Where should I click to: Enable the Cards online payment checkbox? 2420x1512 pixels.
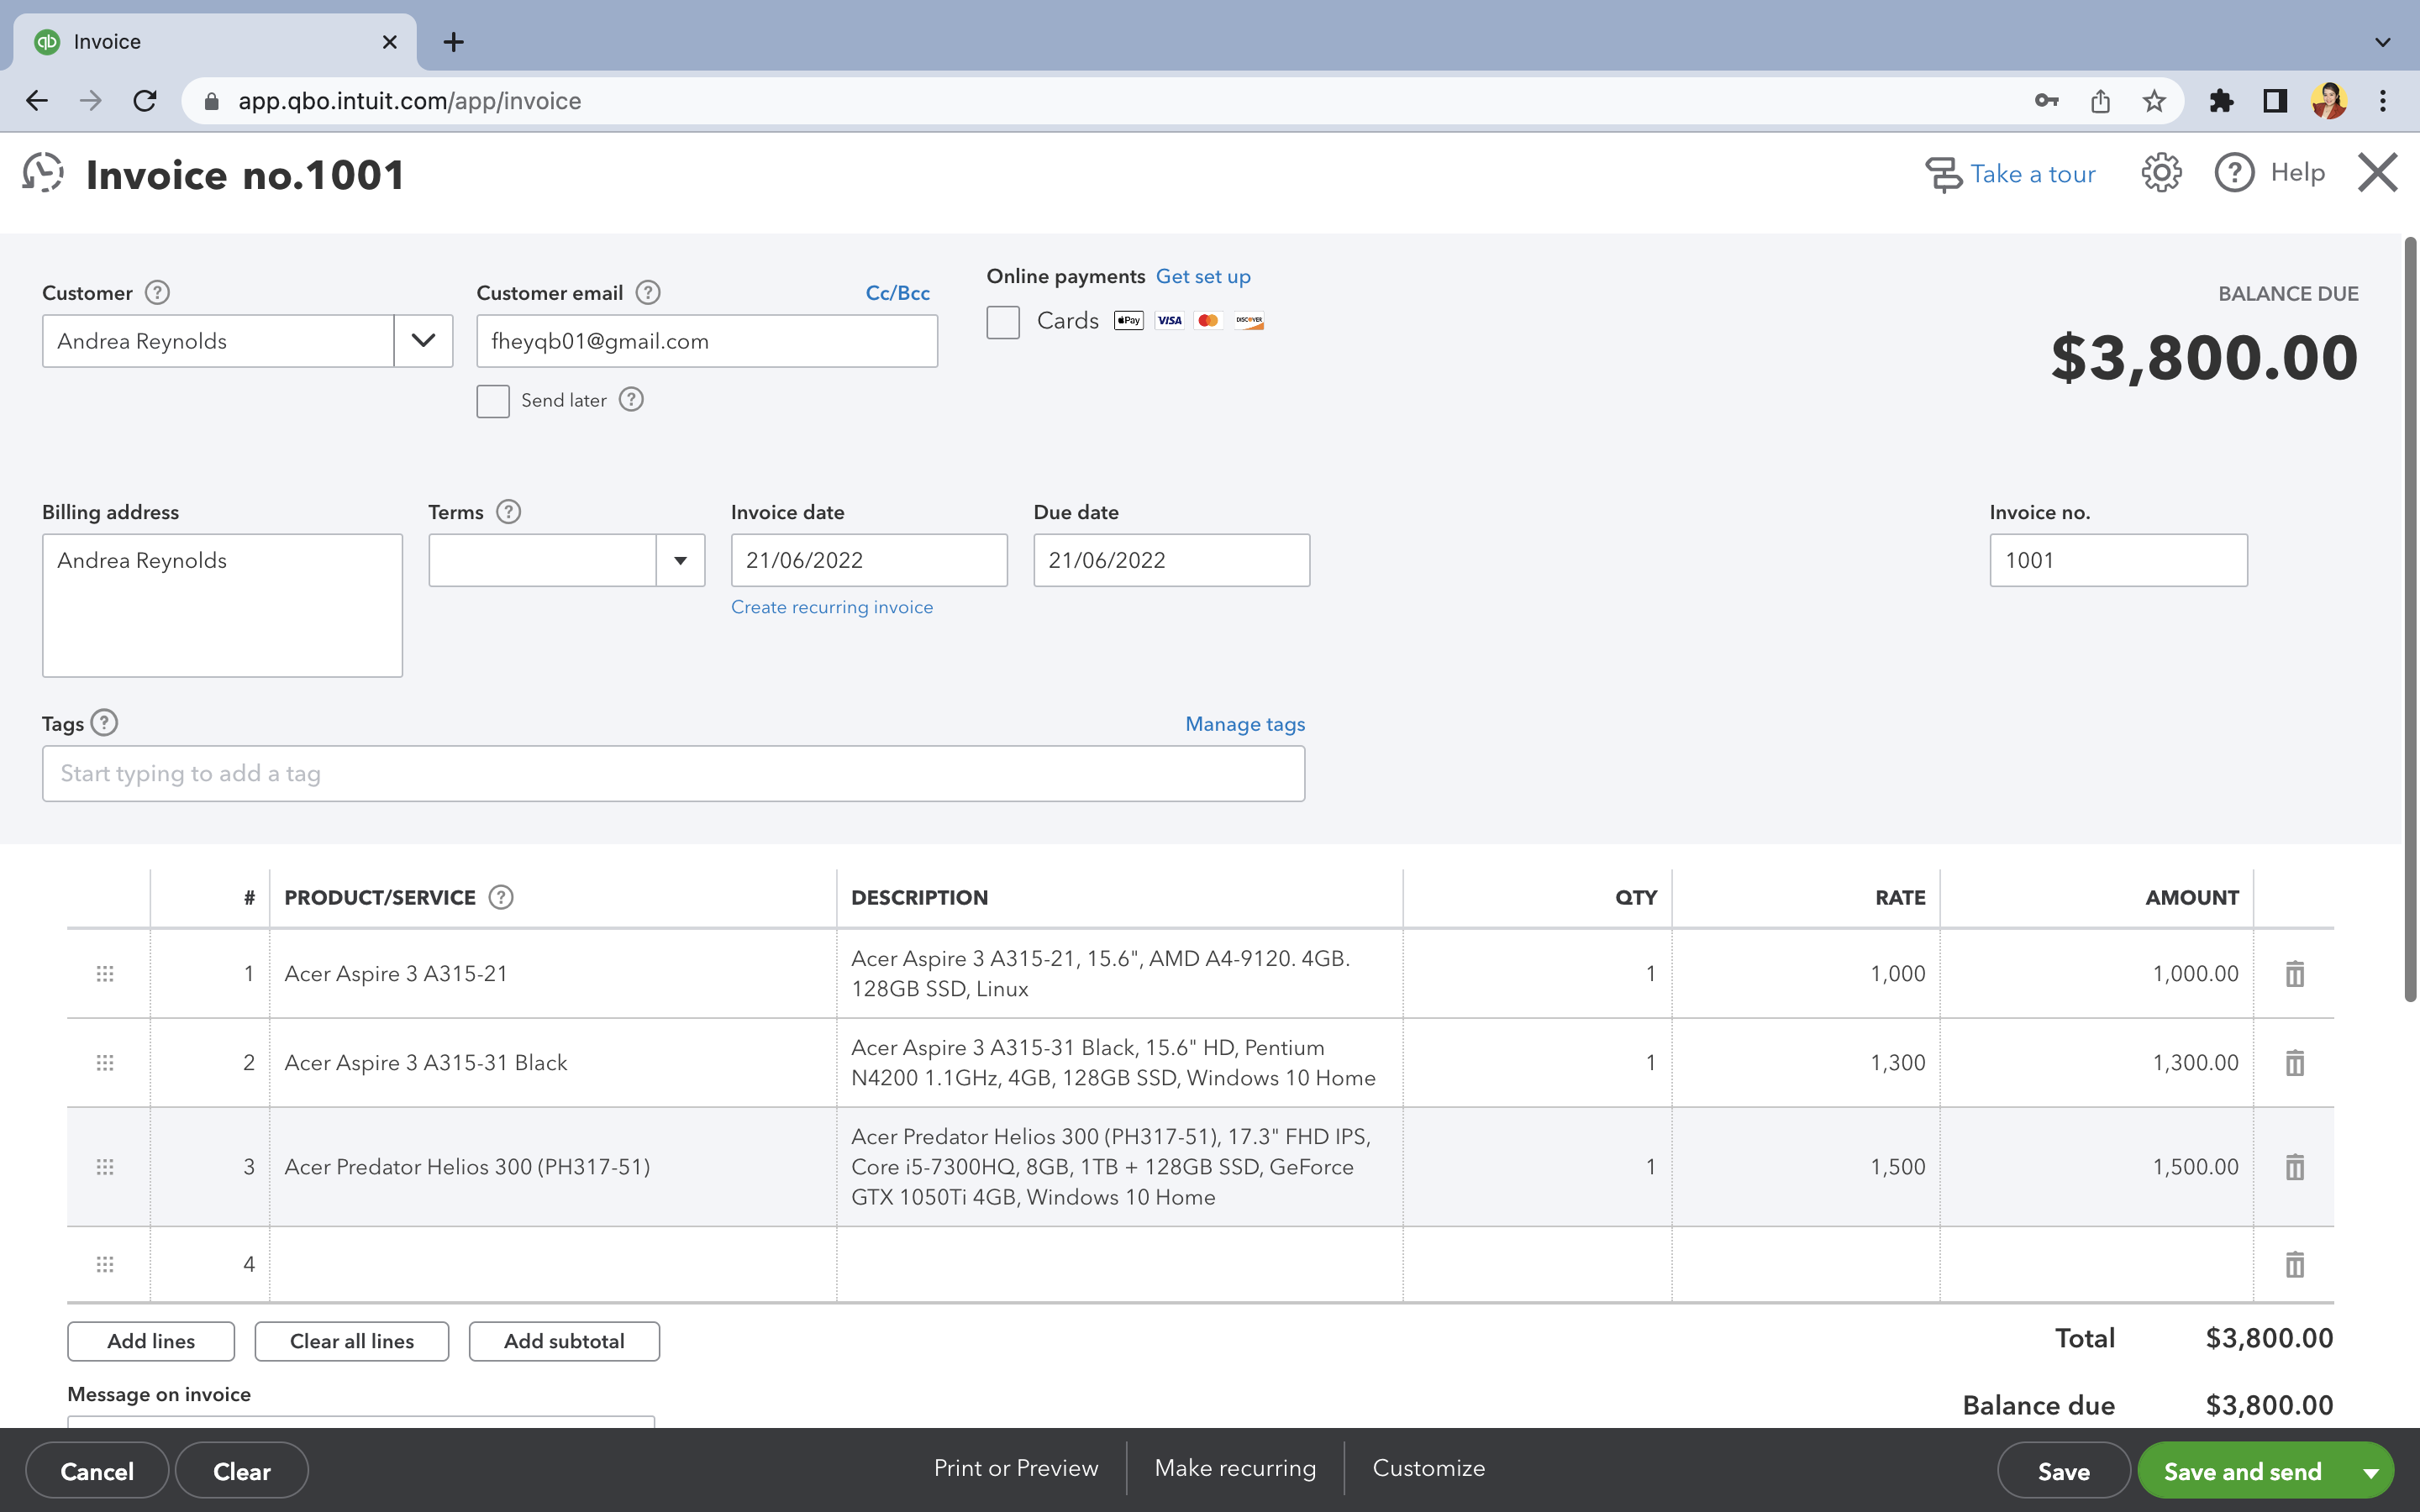click(x=1003, y=322)
